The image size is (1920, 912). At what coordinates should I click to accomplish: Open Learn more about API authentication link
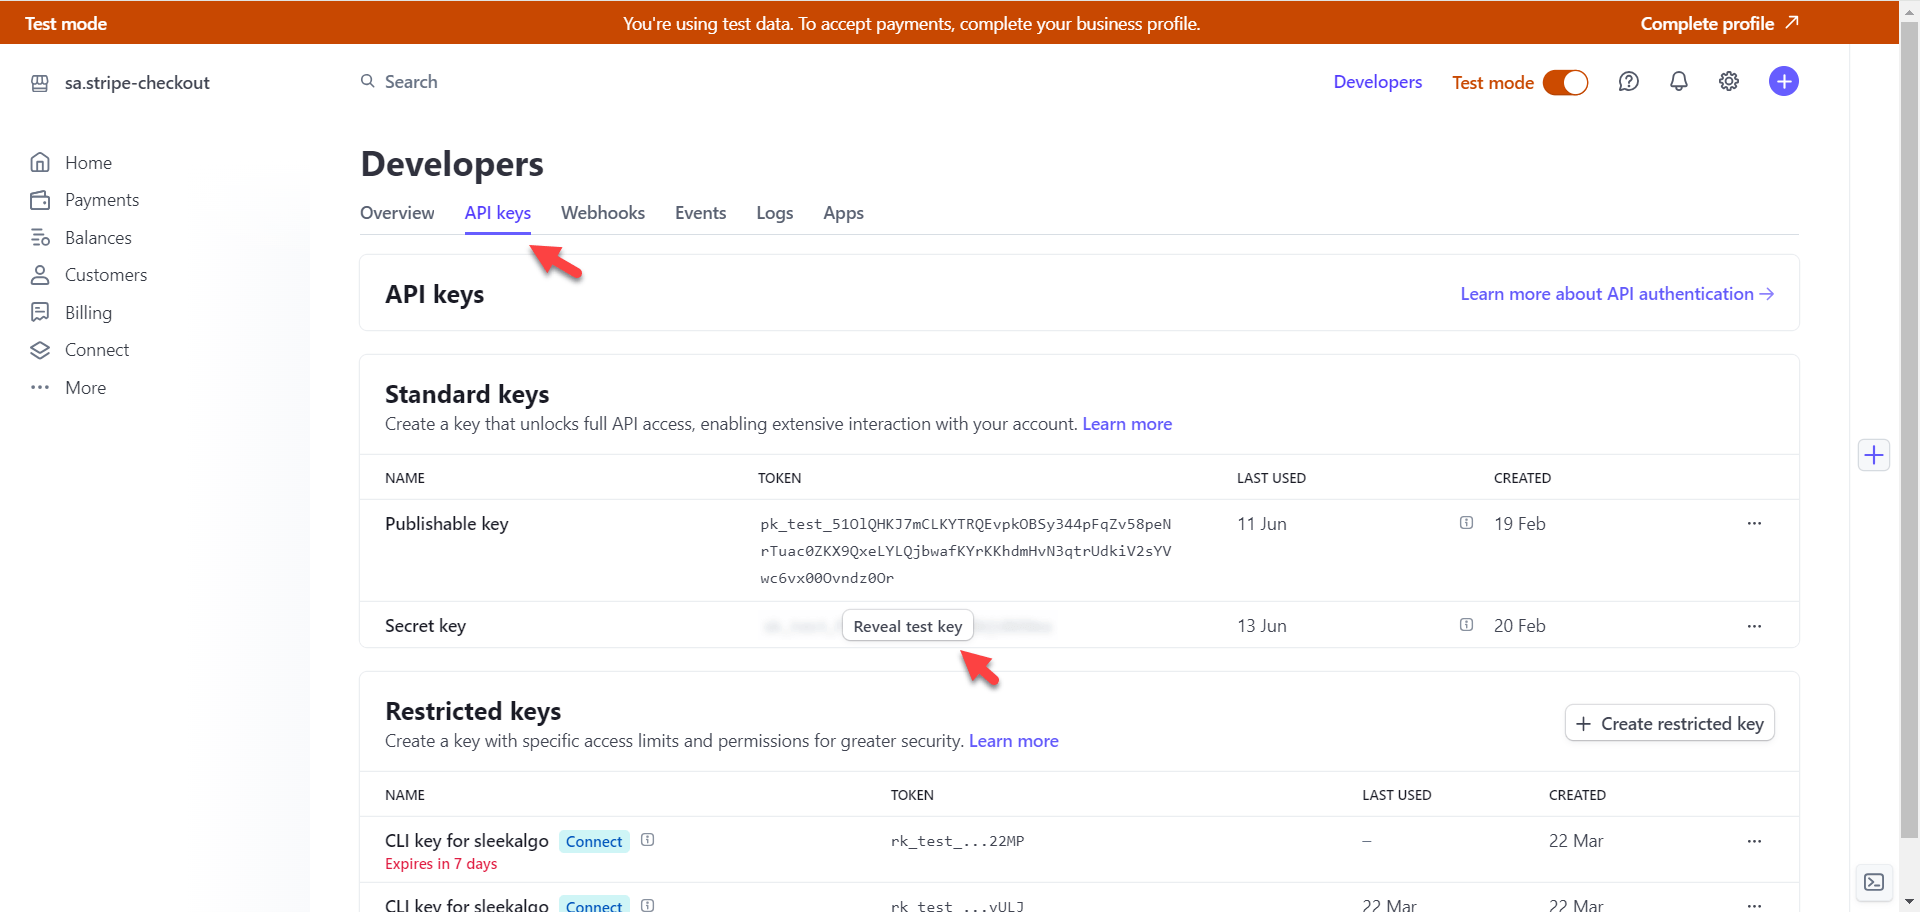pos(1616,294)
